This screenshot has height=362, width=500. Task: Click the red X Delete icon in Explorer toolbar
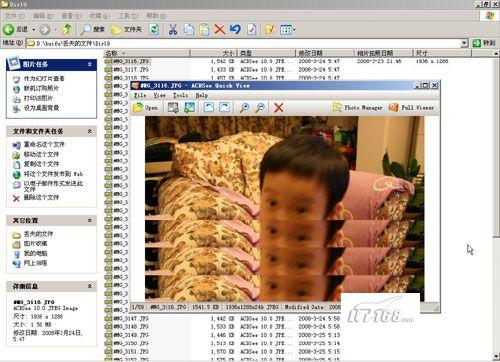click(219, 29)
